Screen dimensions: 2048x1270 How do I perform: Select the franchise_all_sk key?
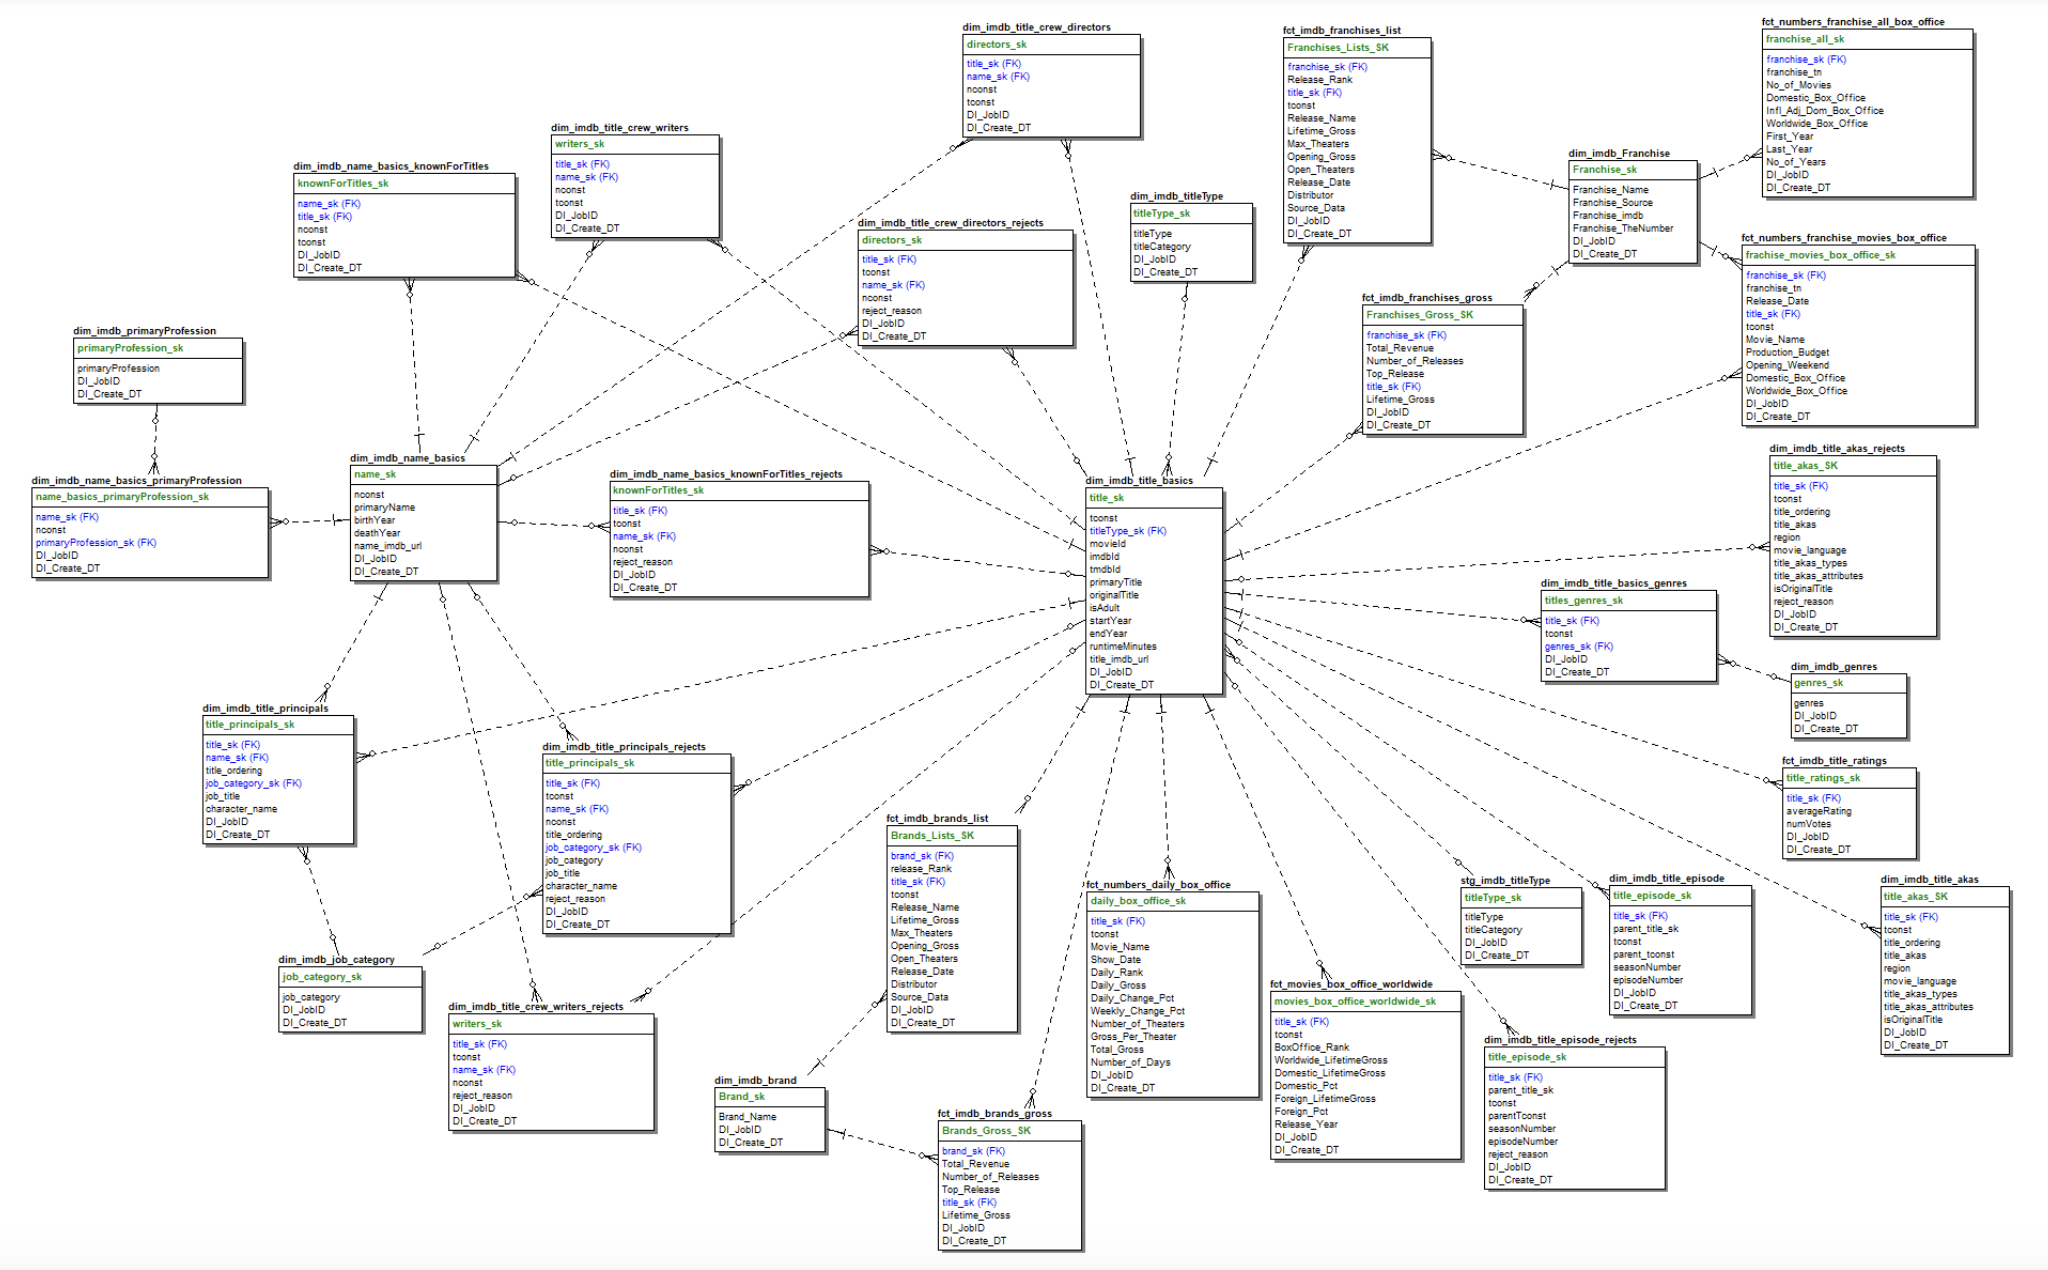pos(1804,39)
